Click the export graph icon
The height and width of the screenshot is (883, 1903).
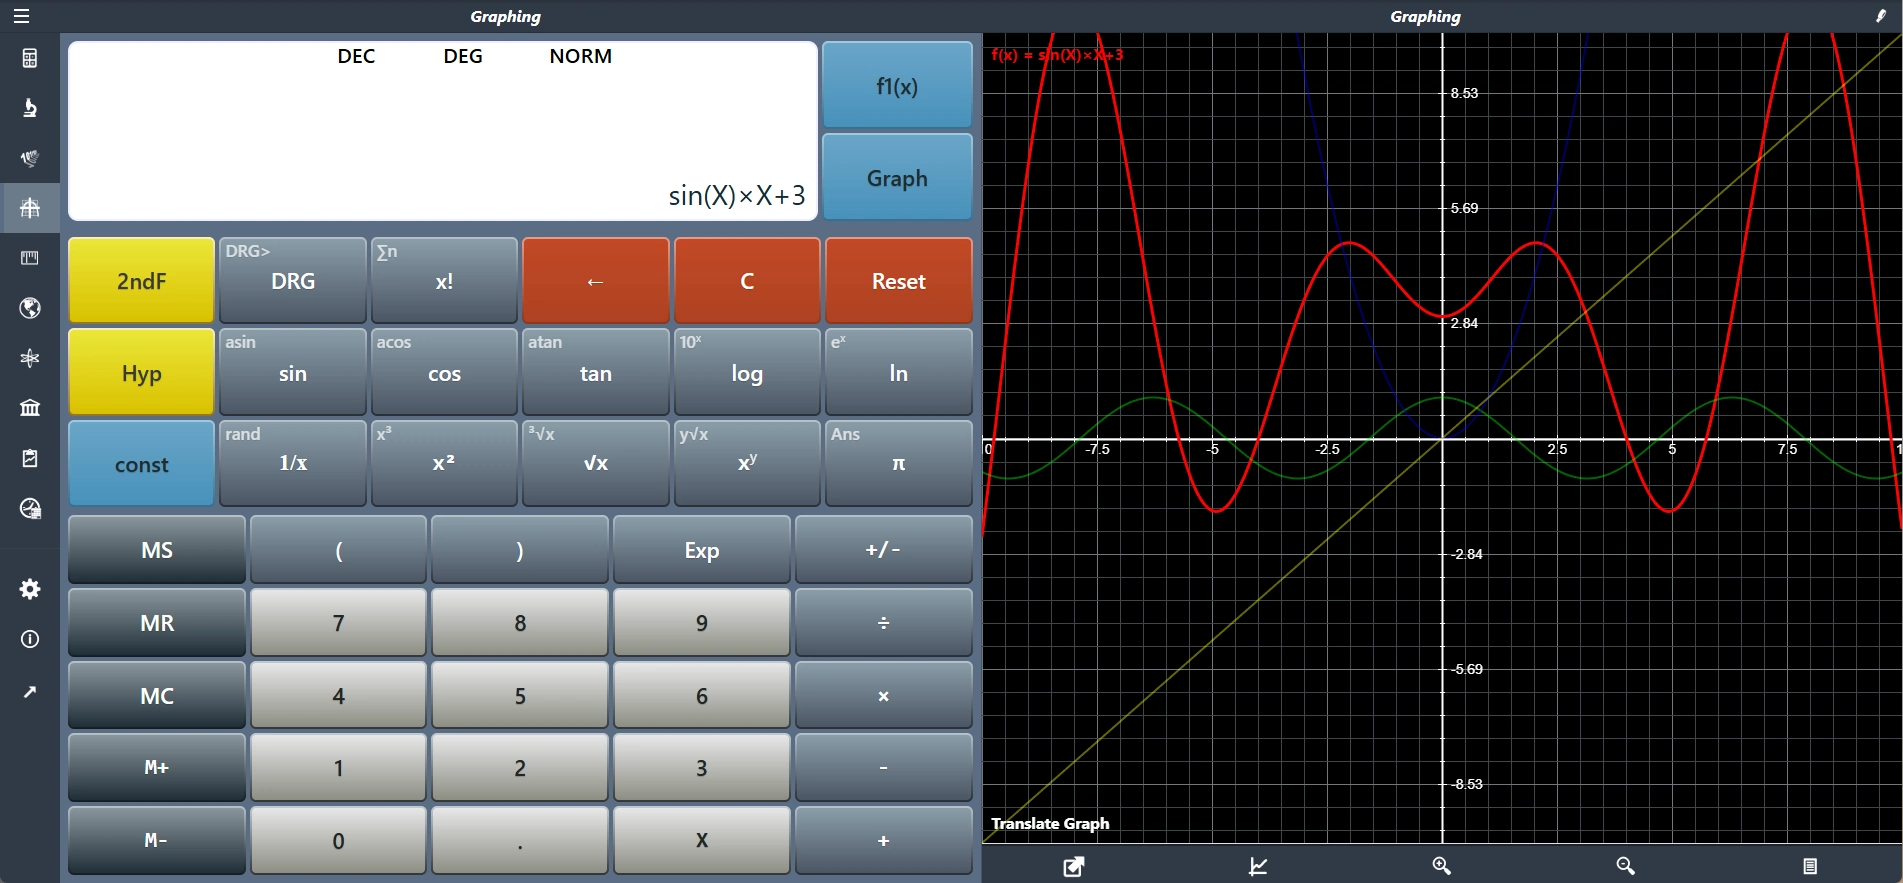point(1074,866)
